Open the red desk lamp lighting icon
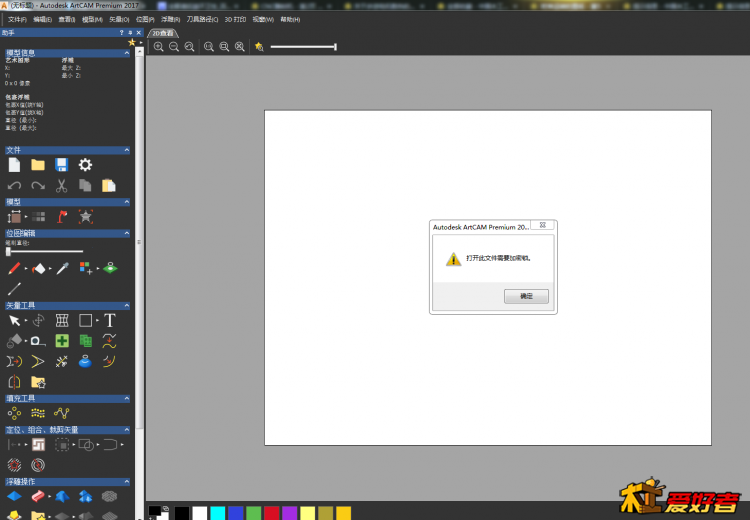Image resolution: width=750 pixels, height=520 pixels. tap(62, 217)
